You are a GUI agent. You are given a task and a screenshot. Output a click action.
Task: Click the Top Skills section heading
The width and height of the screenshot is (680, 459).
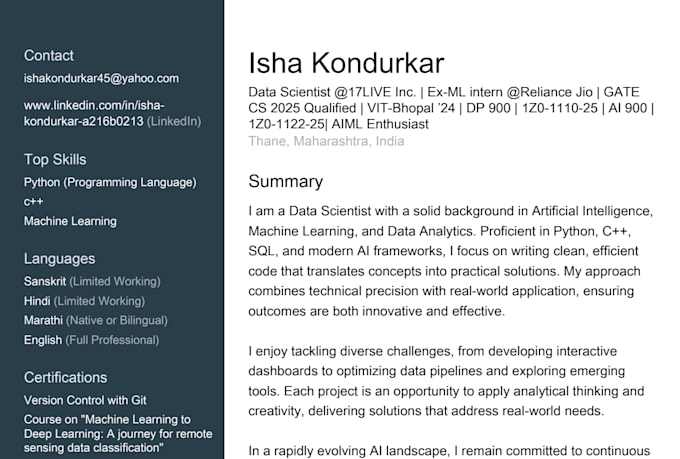pyautogui.click(x=55, y=160)
